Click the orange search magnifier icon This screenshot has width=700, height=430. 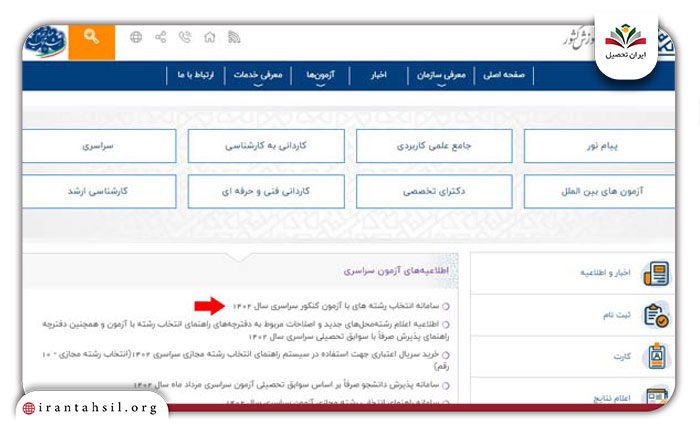tap(92, 37)
